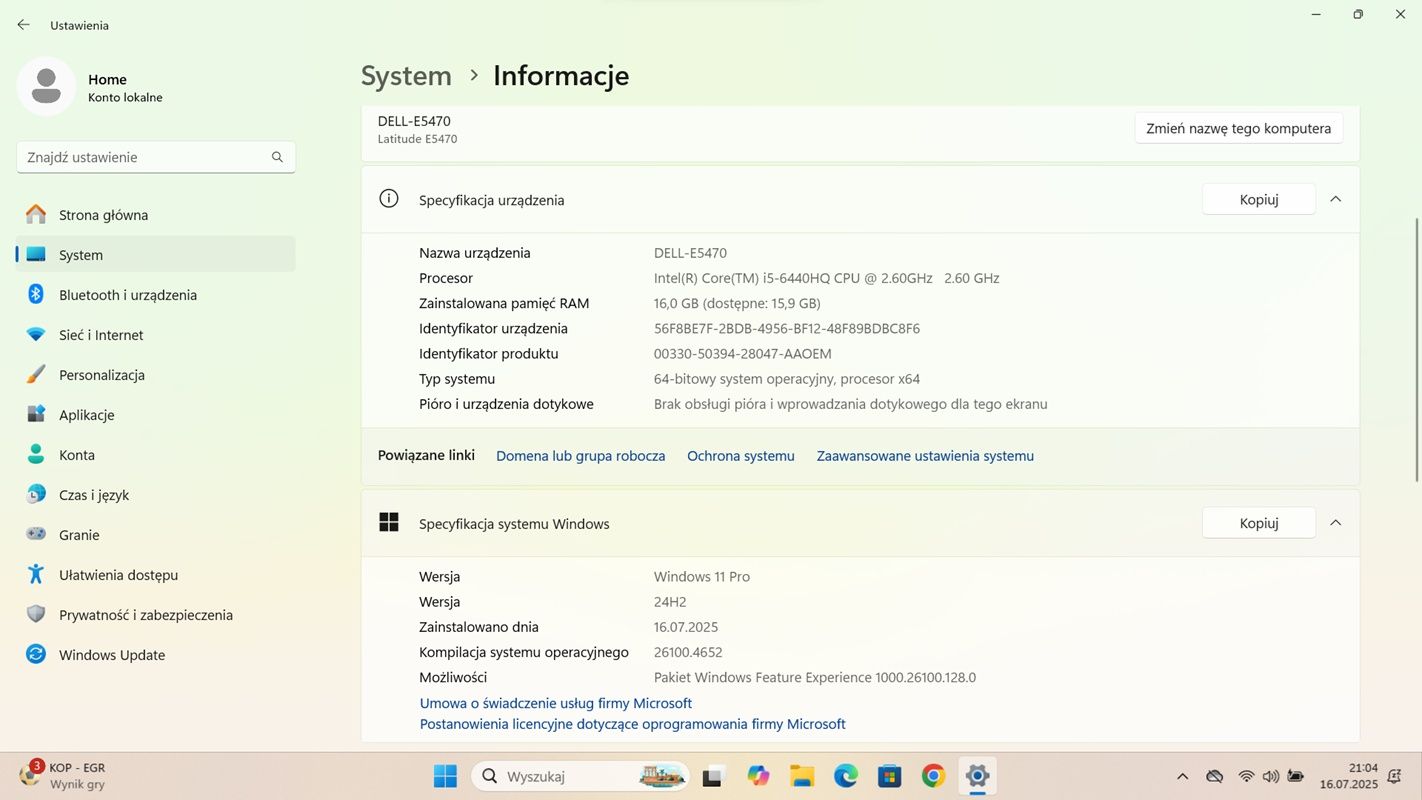Open Domena lub grupa robocza link
Viewport: 1422px width, 800px height.
(x=581, y=456)
